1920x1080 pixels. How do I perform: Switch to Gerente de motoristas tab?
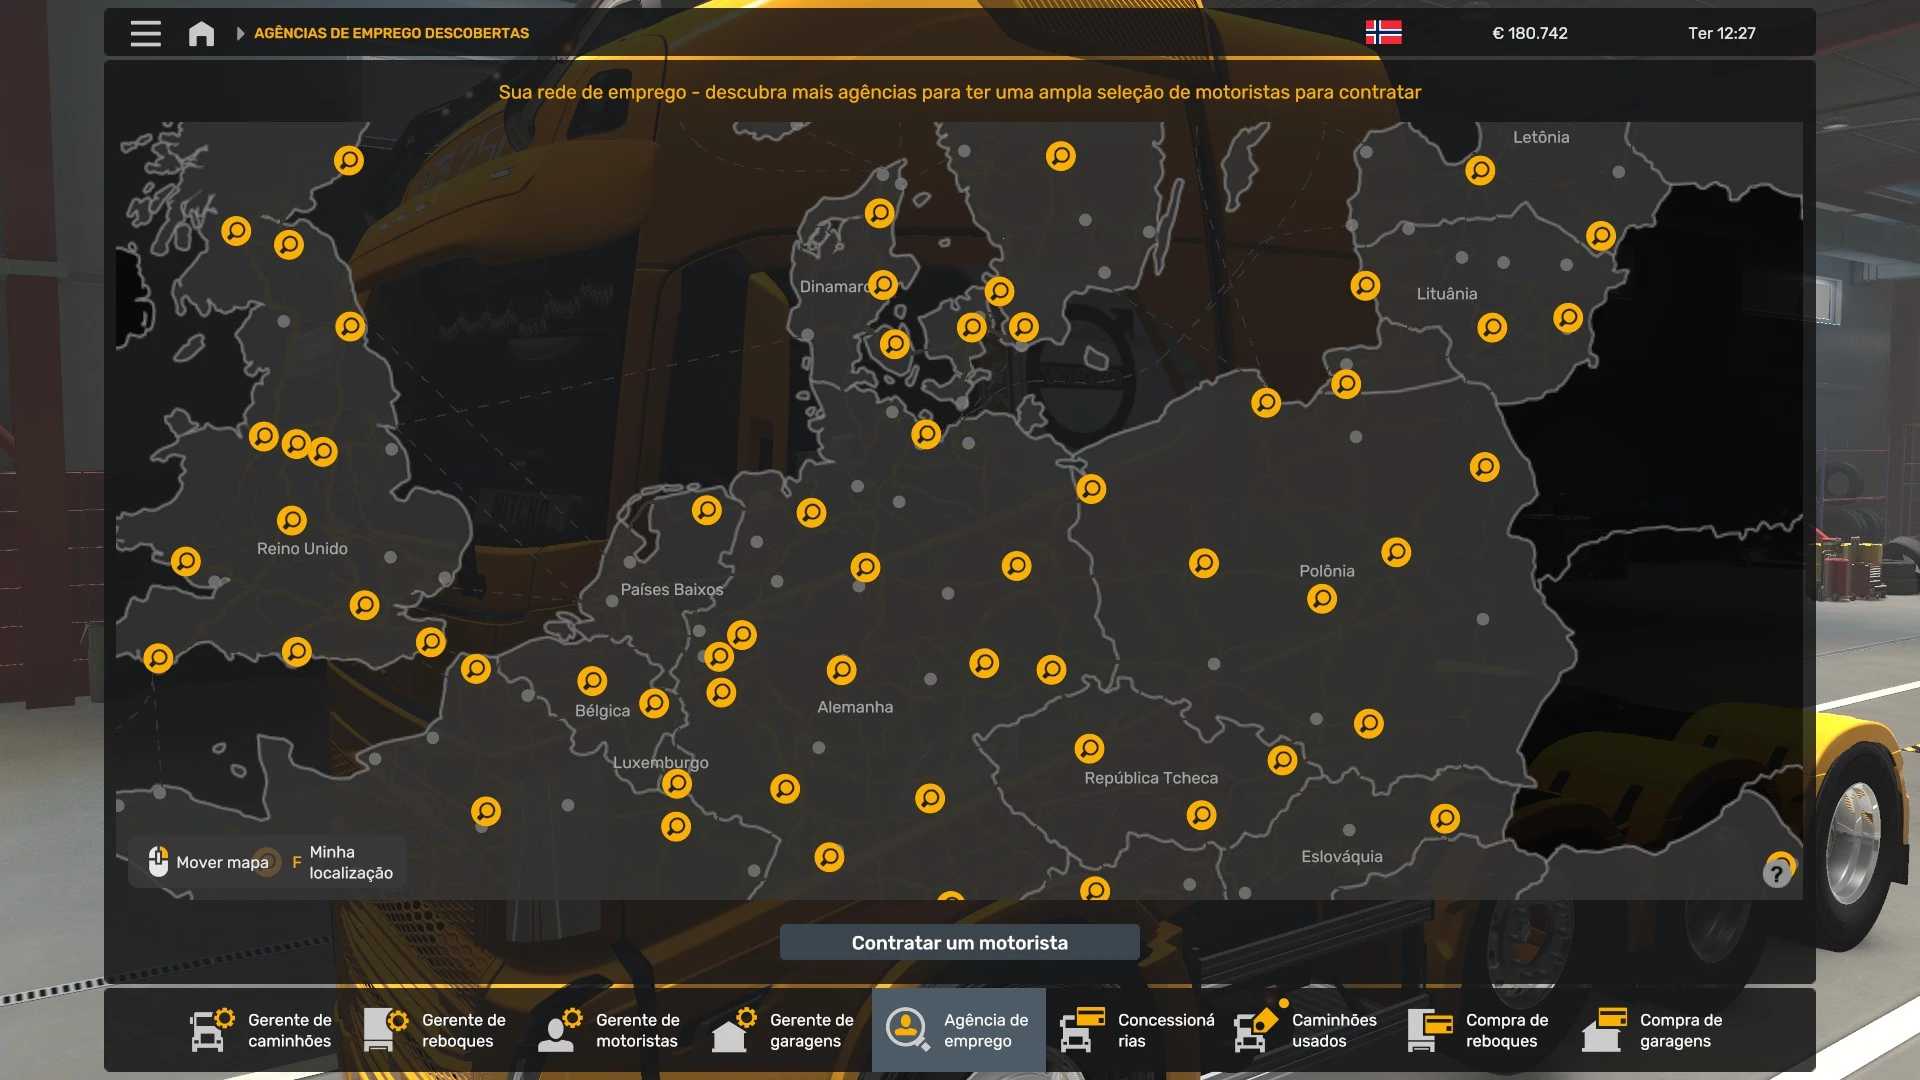610,1030
